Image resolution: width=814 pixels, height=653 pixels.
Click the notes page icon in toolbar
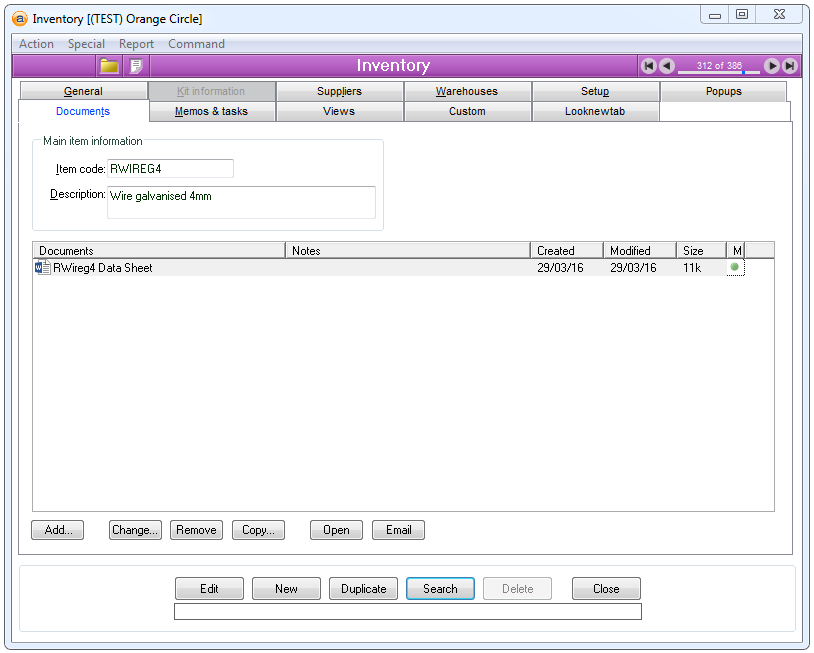[x=136, y=66]
